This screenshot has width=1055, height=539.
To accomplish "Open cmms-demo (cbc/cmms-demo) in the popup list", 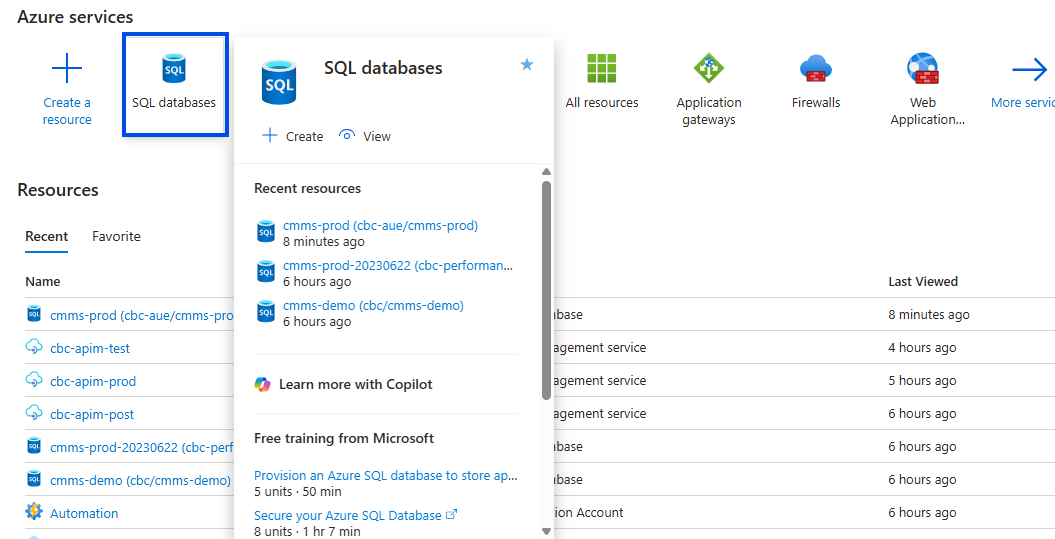I will pos(373,305).
